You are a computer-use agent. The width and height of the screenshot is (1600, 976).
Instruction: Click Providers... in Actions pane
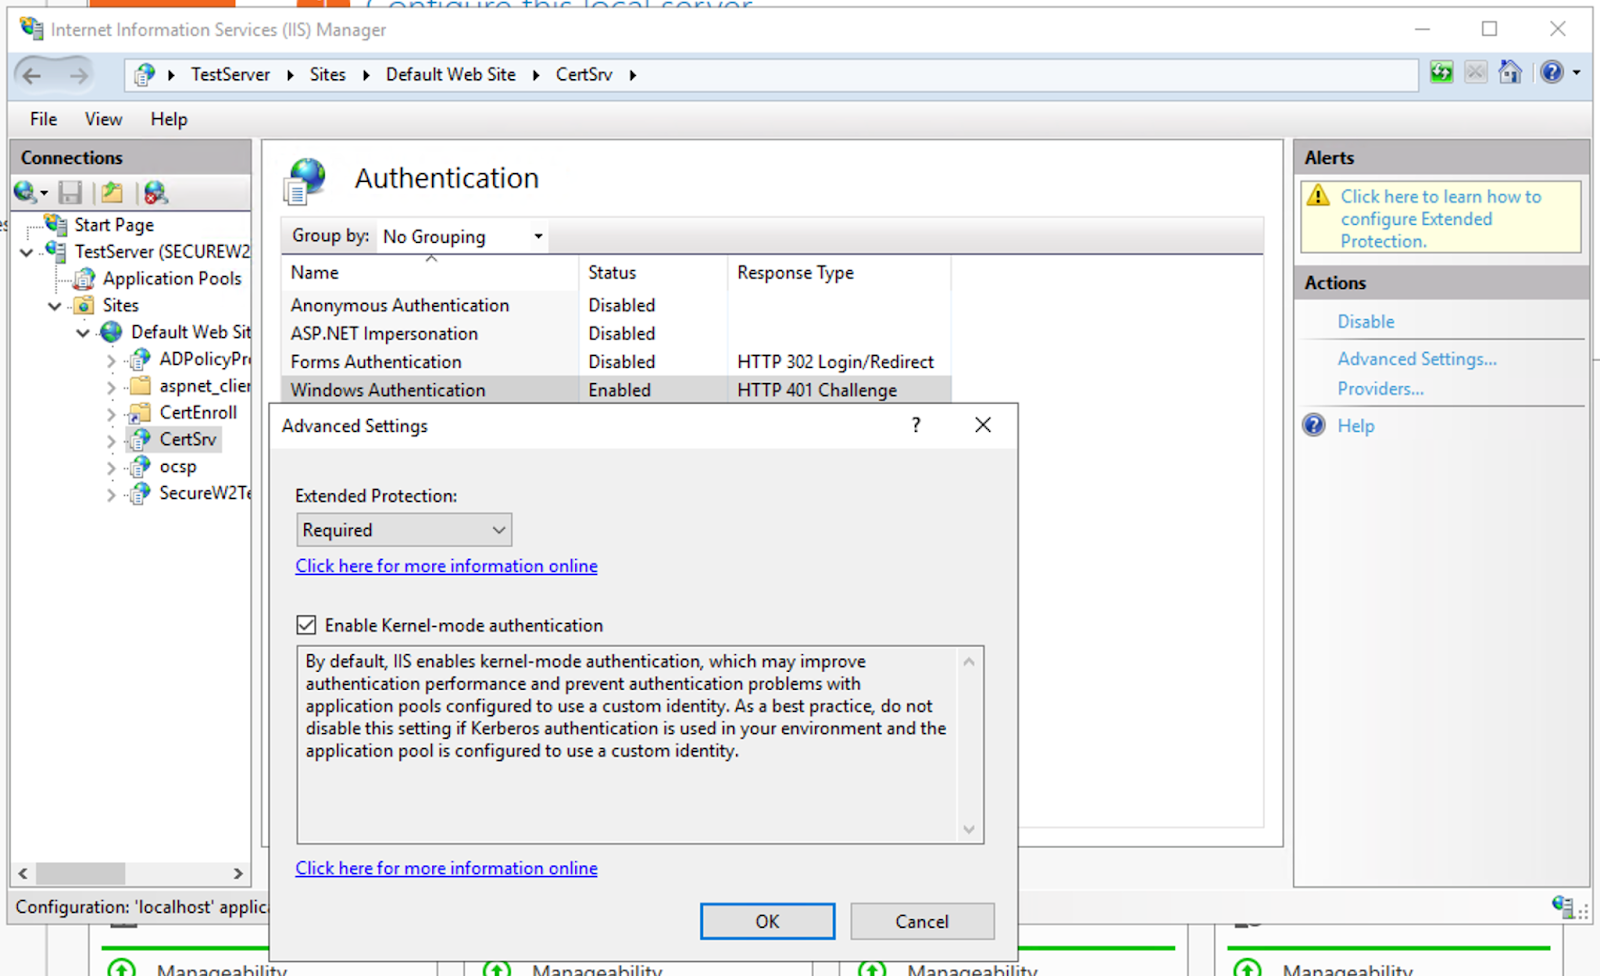1381,388
